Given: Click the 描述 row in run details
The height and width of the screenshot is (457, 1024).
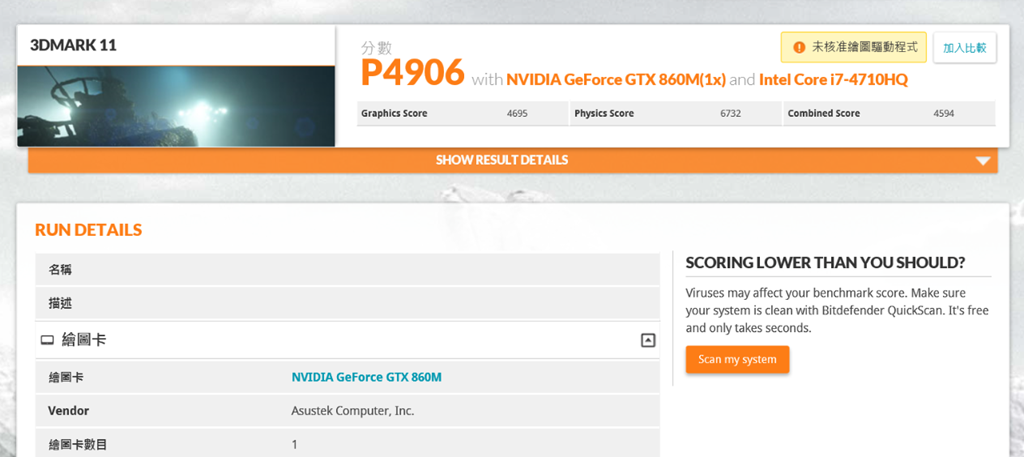Looking at the screenshot, I should click(x=60, y=303).
